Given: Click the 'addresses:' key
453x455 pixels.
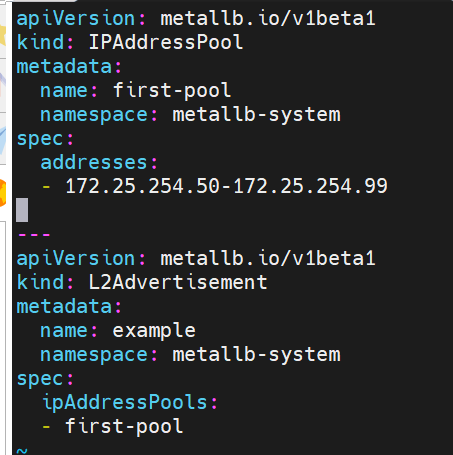Looking at the screenshot, I should pyautogui.click(x=99, y=163).
